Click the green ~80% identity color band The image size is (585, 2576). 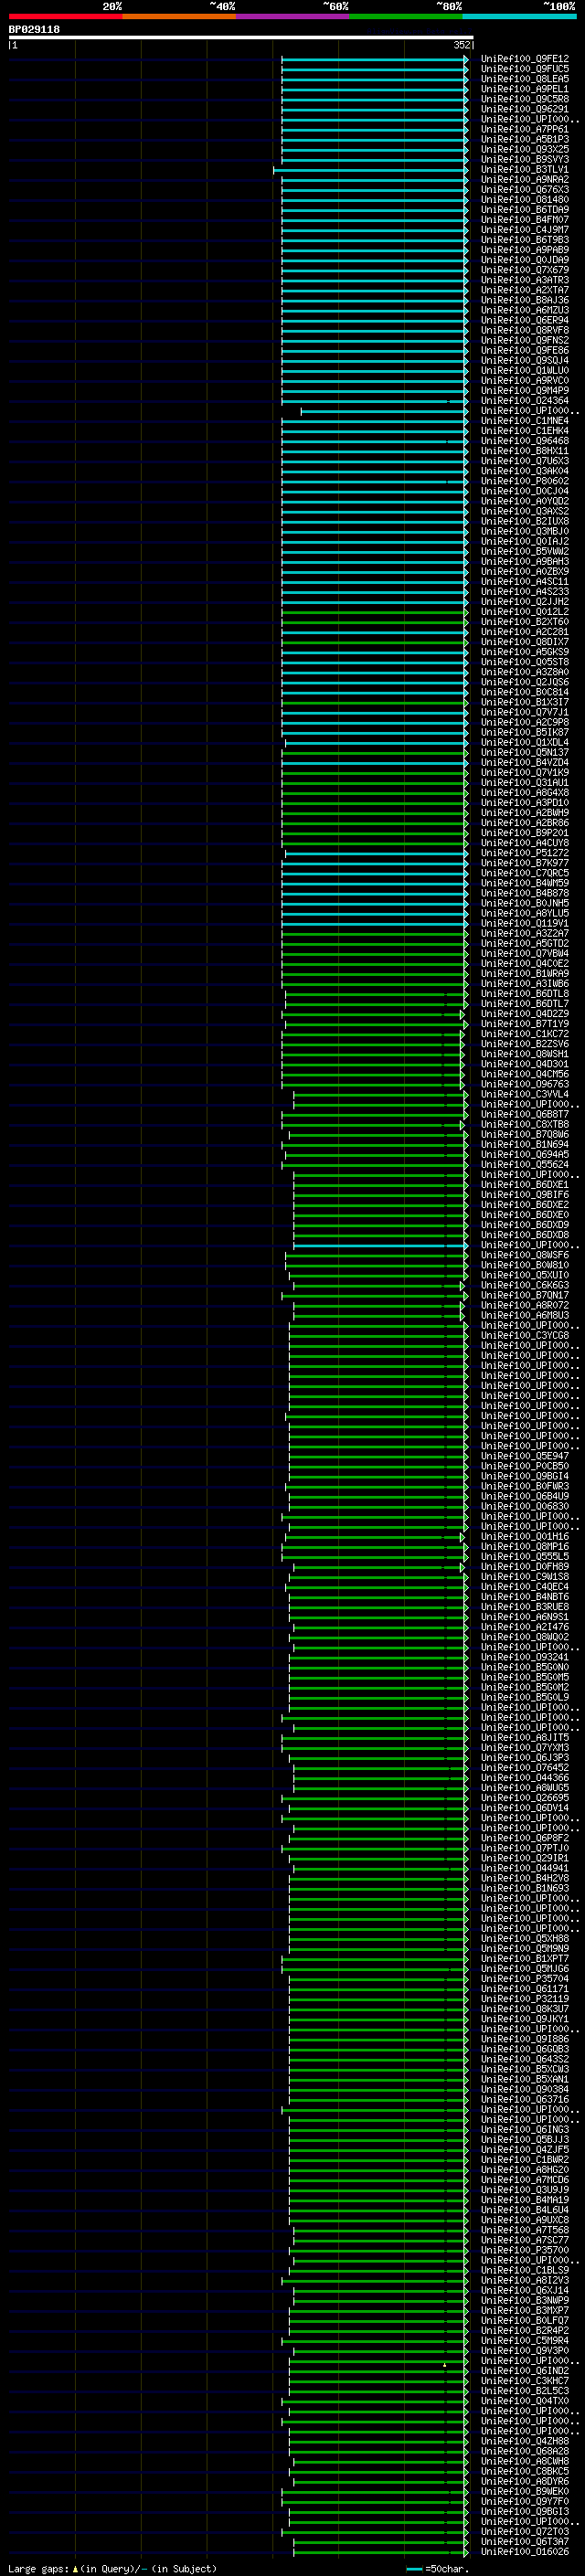pos(406,16)
